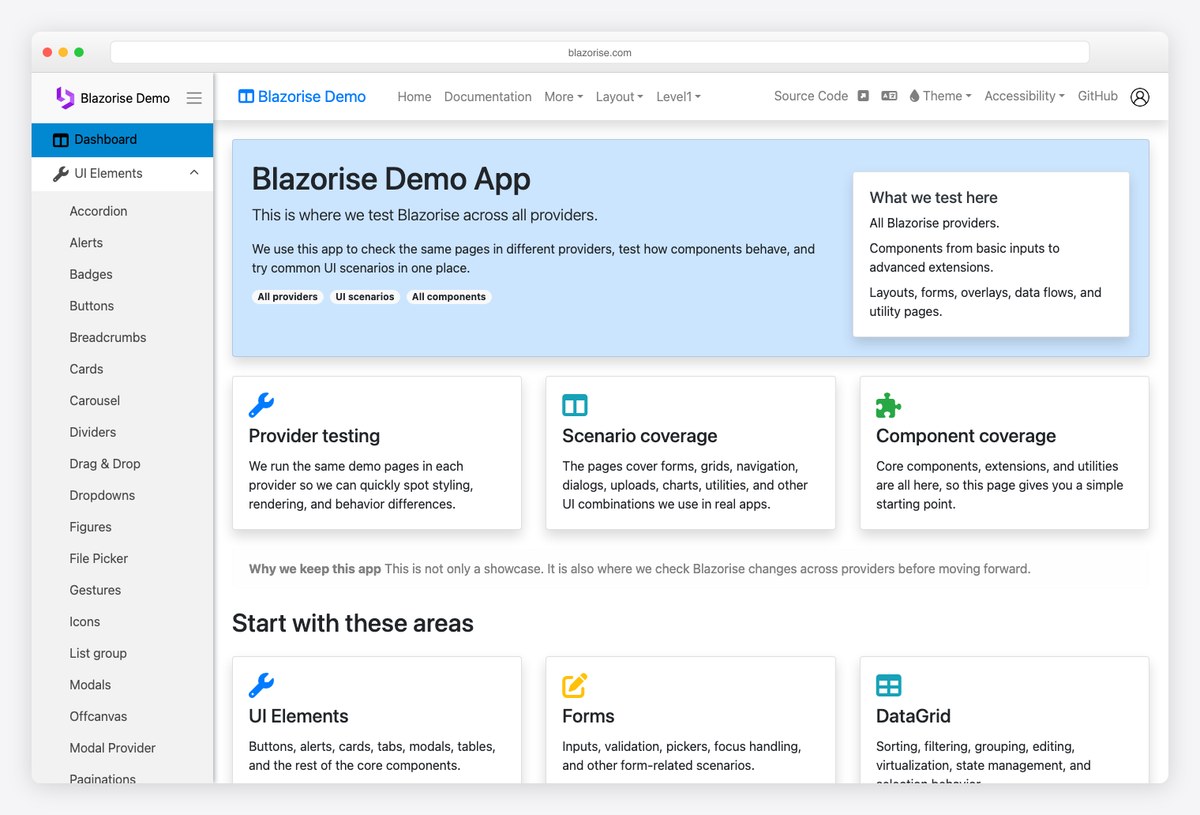Click the Start with these areas heading

point(353,623)
